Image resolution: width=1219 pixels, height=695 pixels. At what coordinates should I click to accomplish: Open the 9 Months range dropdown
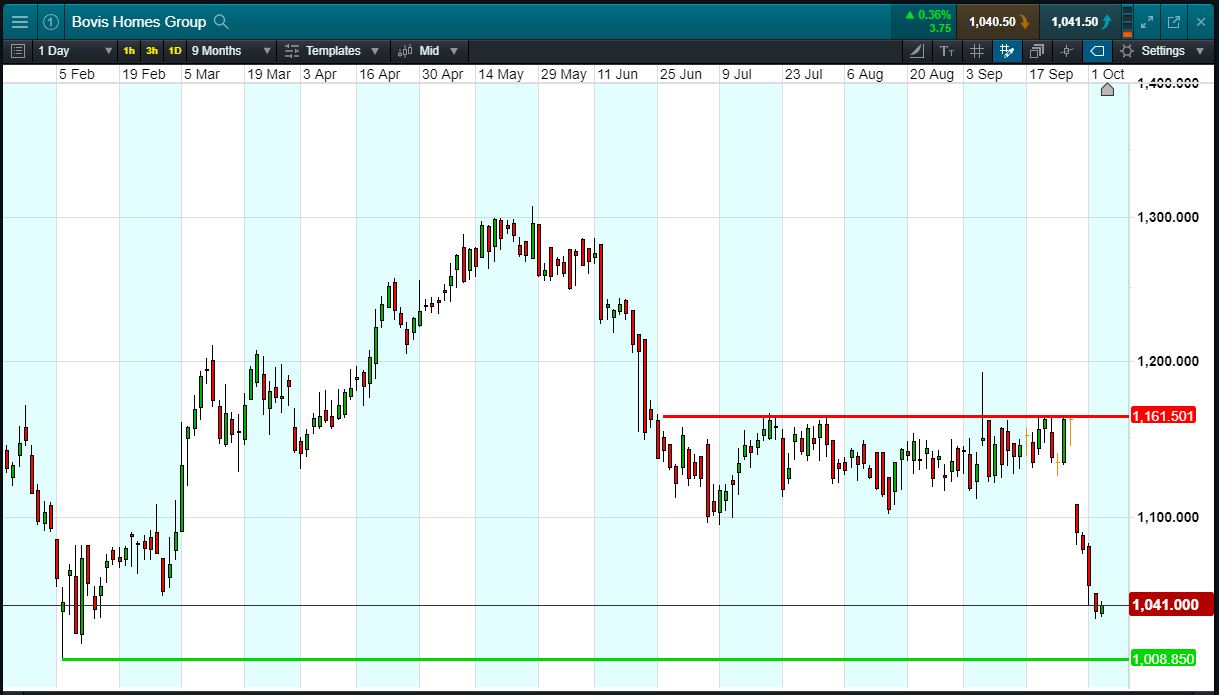coord(231,50)
